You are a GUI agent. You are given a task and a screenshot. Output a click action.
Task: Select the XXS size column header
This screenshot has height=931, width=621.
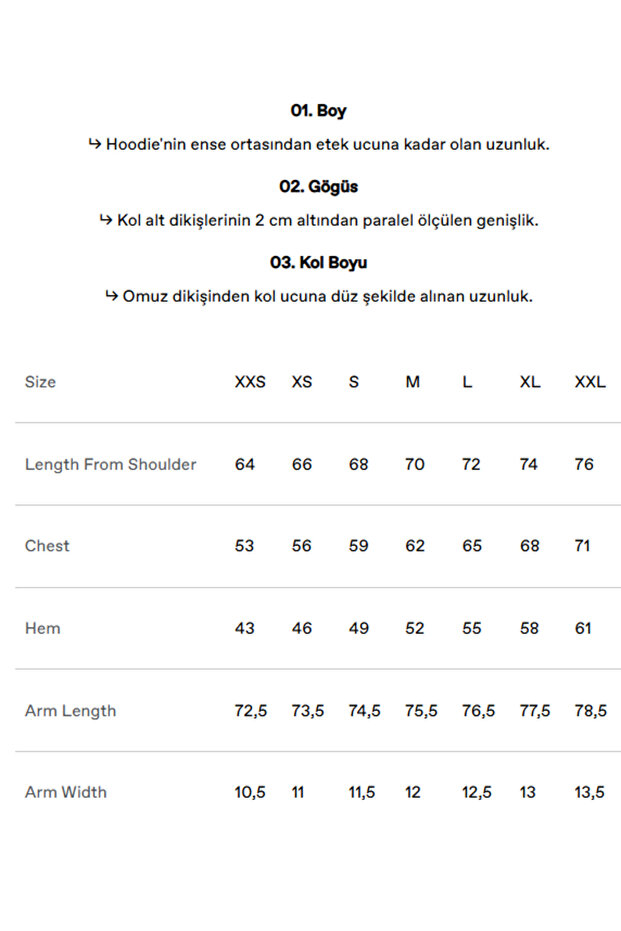[x=250, y=382]
